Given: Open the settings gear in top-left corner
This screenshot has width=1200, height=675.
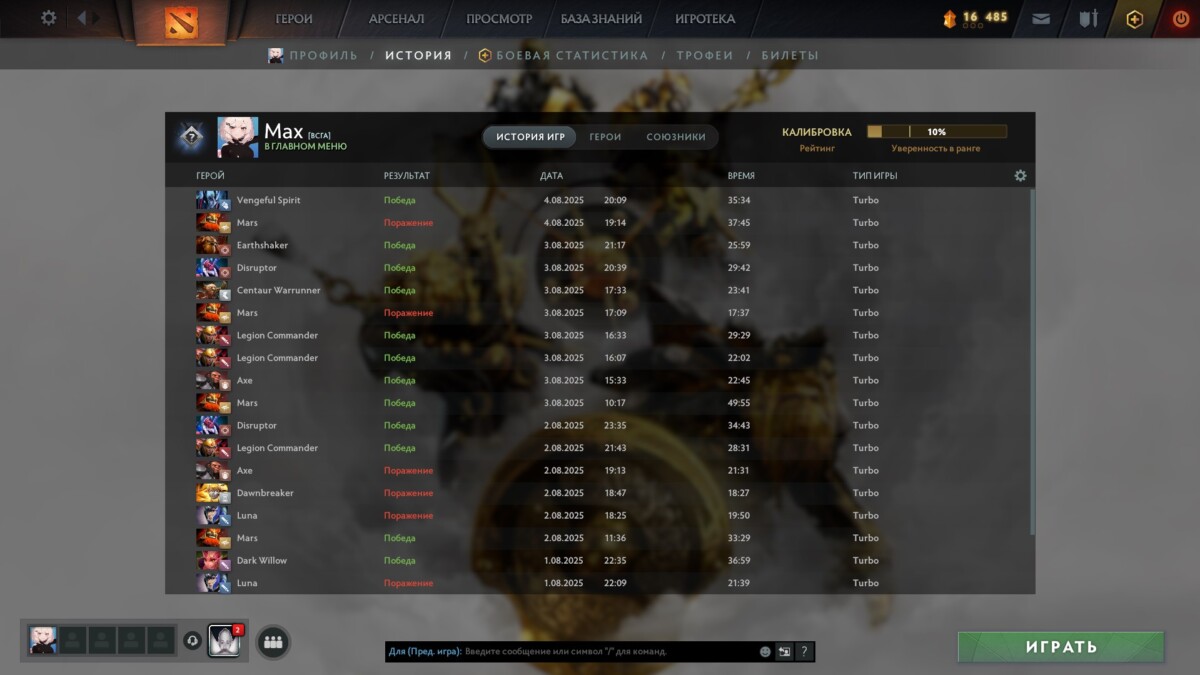Looking at the screenshot, I should point(46,17).
